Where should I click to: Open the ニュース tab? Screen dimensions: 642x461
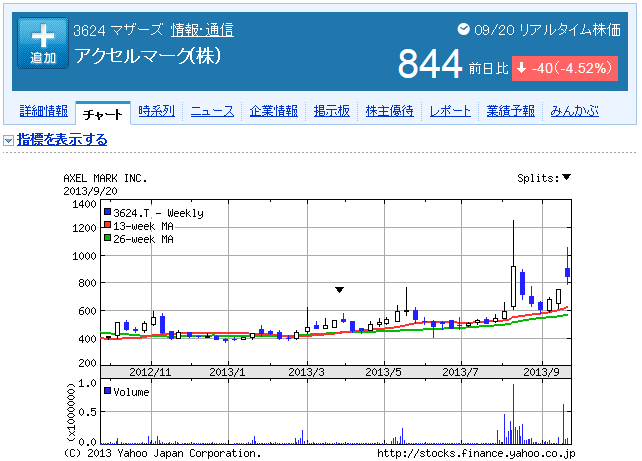click(212, 111)
